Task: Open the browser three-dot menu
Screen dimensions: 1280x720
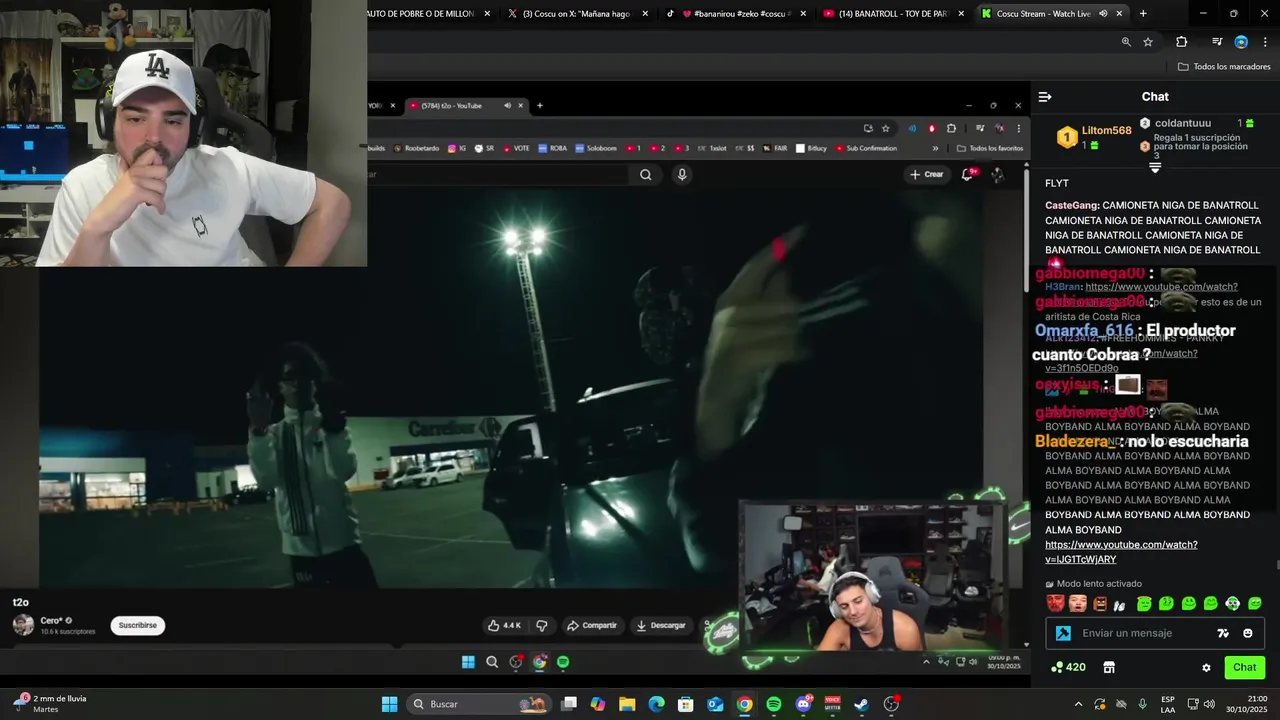Action: click(x=1265, y=42)
